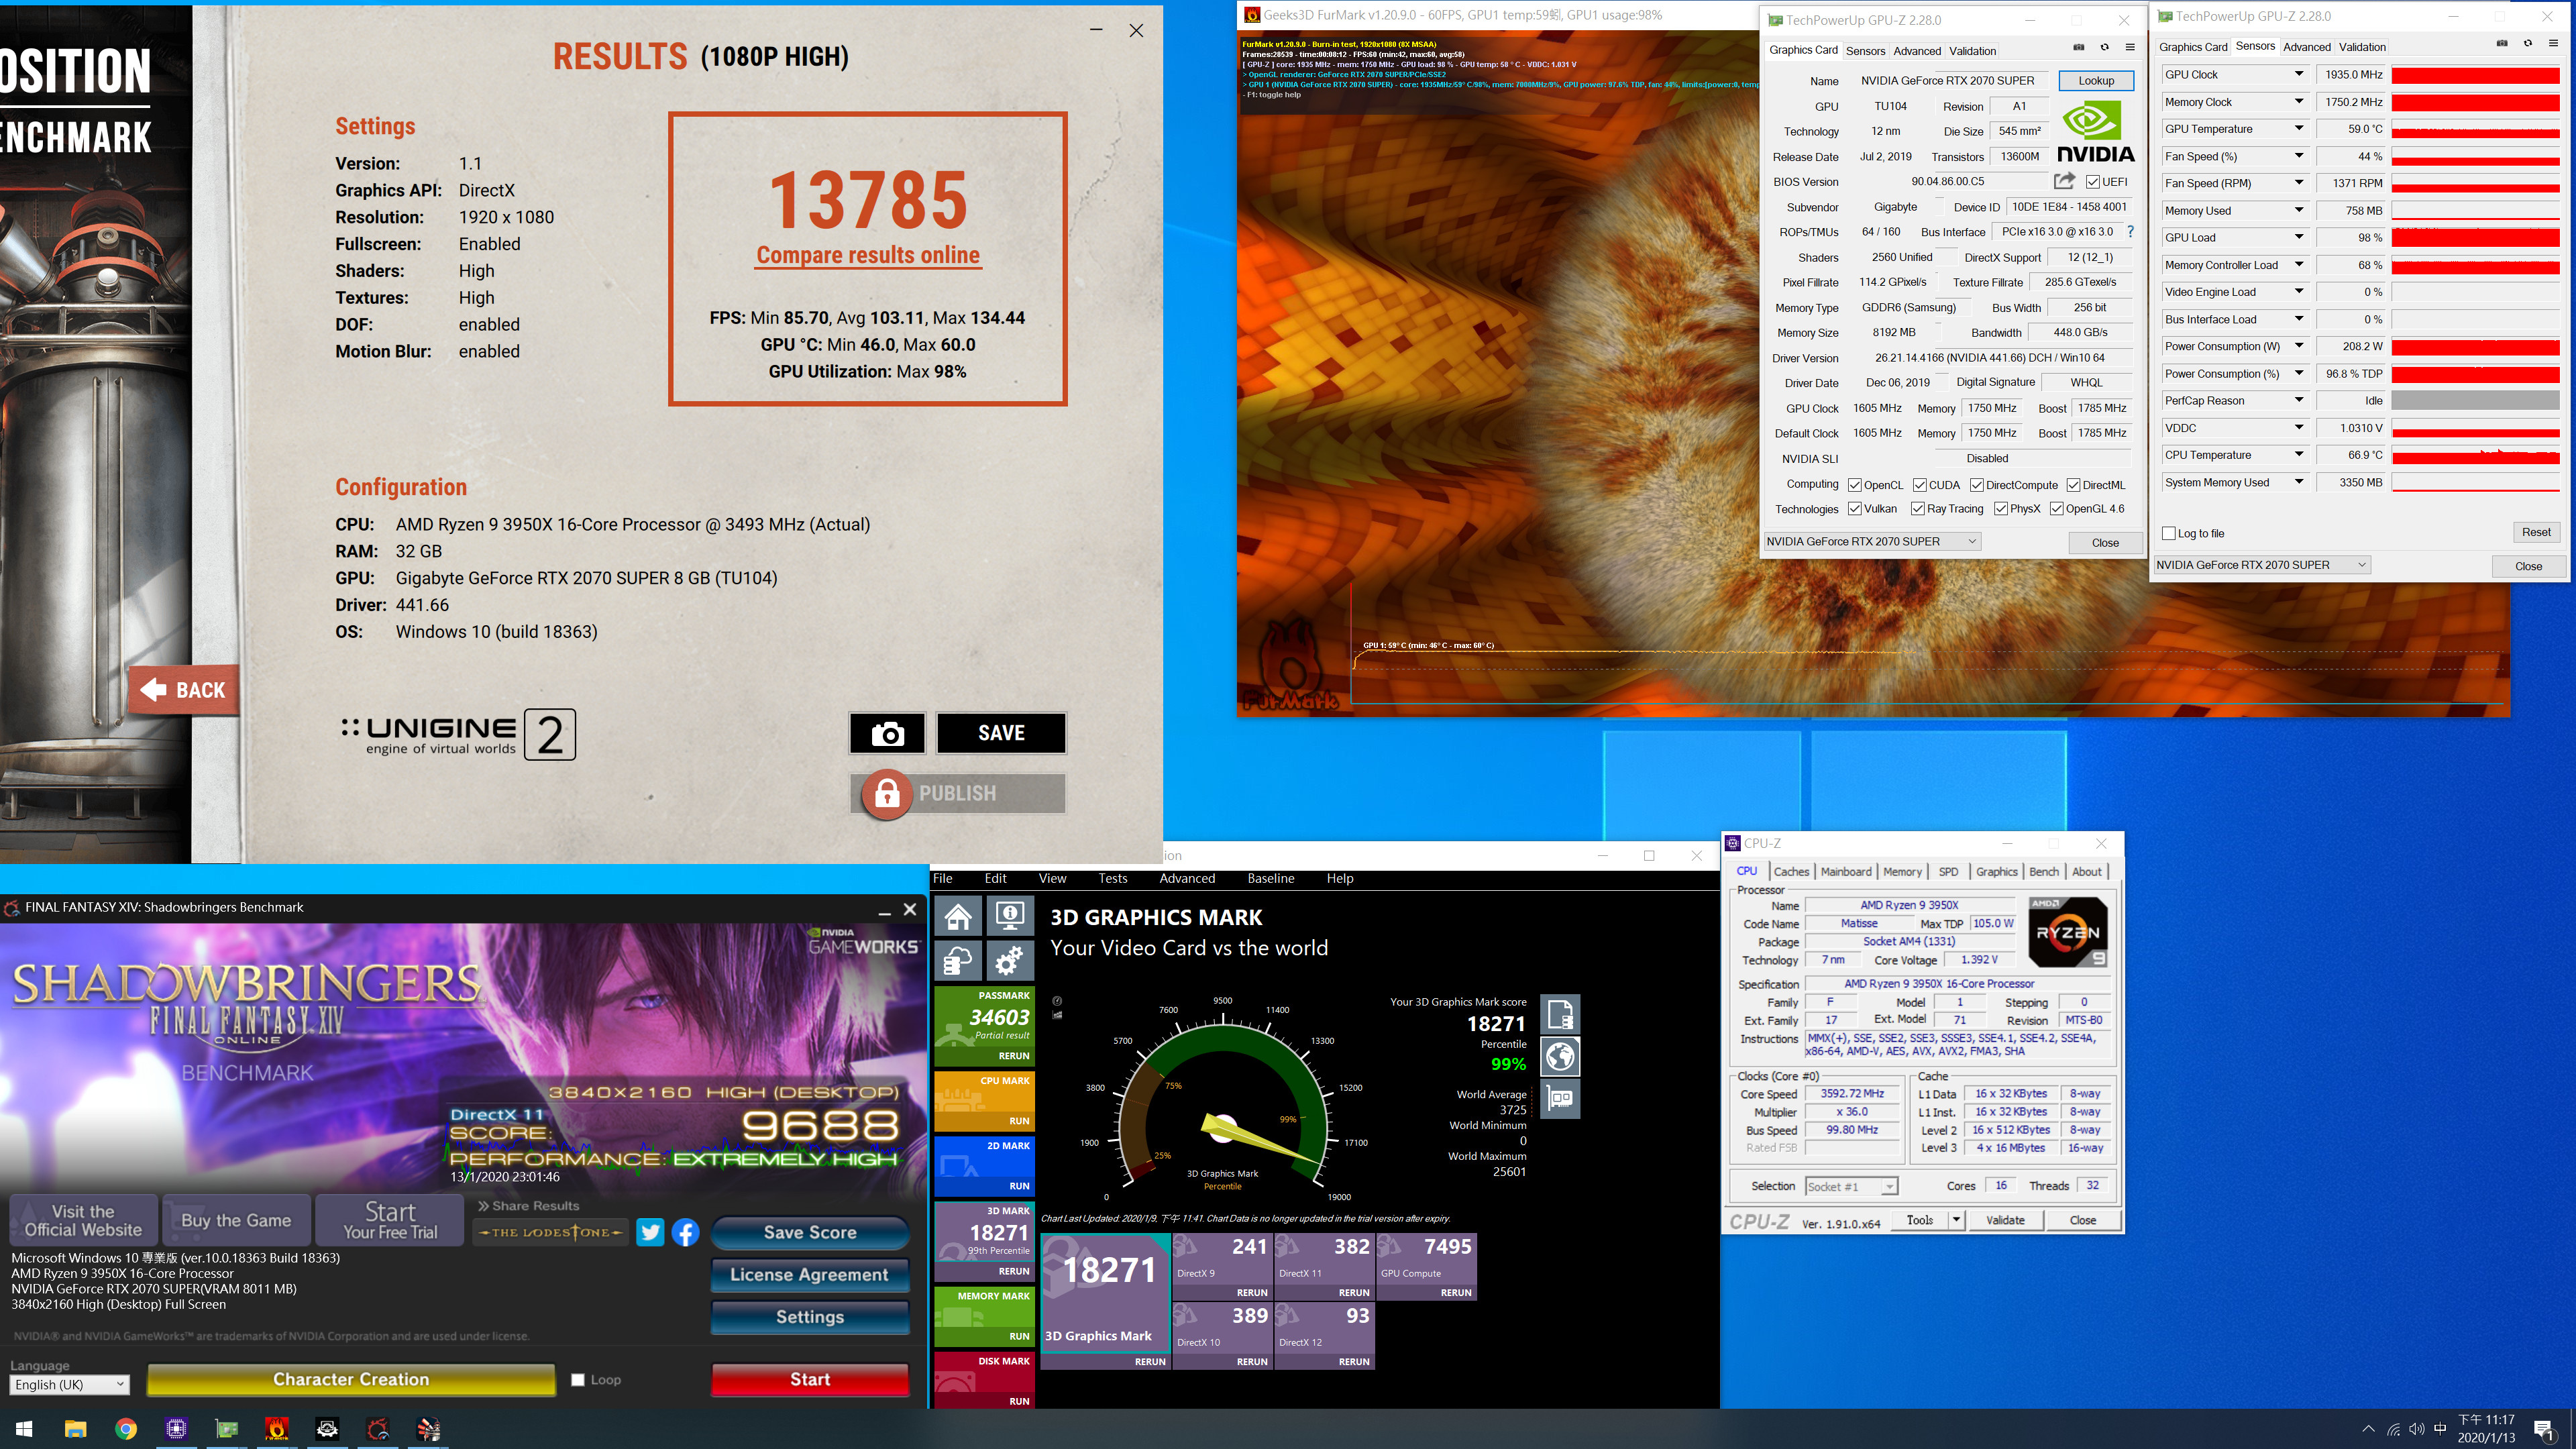2576x1449 pixels.
Task: Expand the PerfCap Reason sensor dropdown arrow
Action: [2298, 400]
